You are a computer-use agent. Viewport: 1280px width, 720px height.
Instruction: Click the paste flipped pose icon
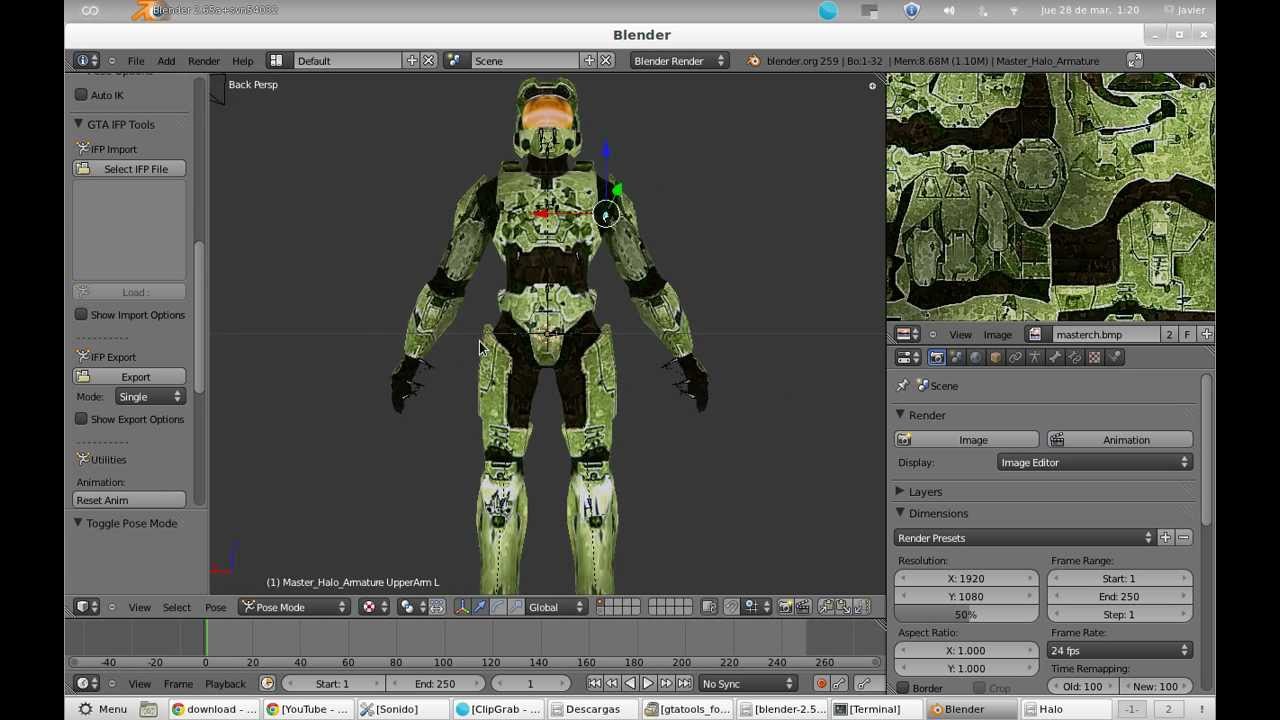[x=860, y=607]
